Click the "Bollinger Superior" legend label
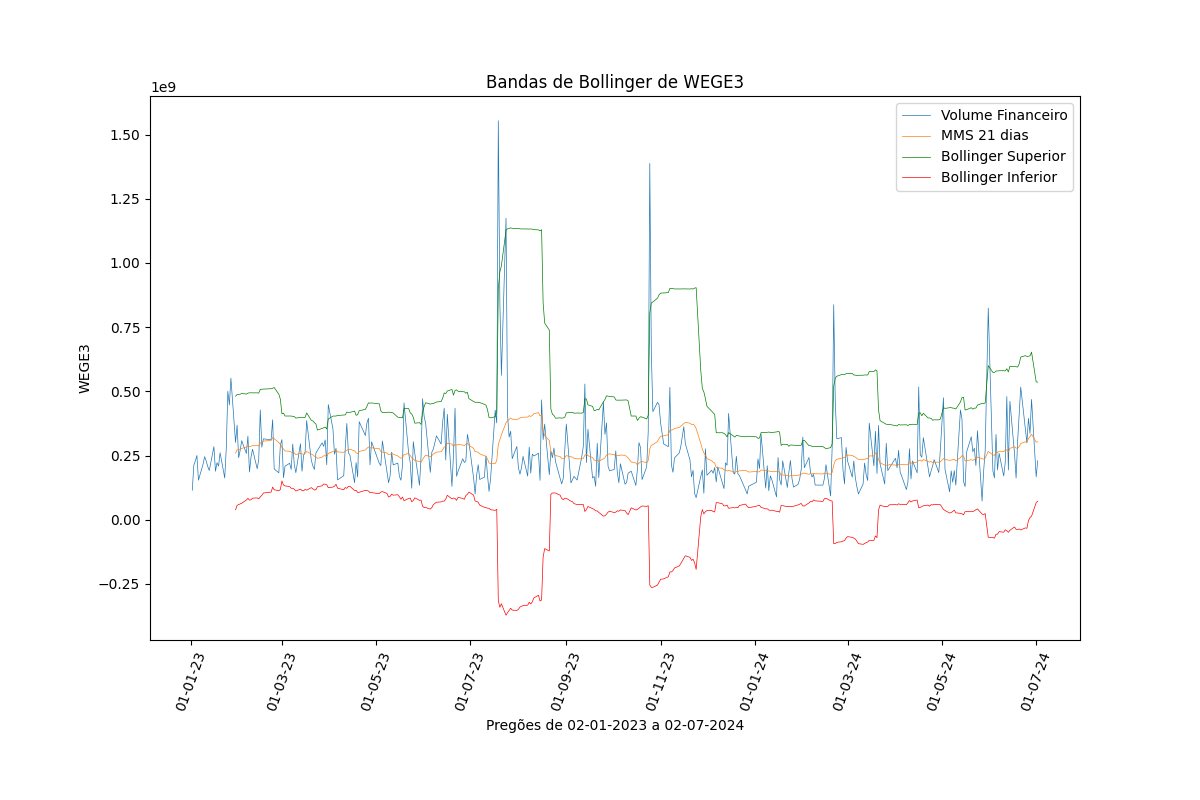The width and height of the screenshot is (1200, 800). coord(1003,157)
